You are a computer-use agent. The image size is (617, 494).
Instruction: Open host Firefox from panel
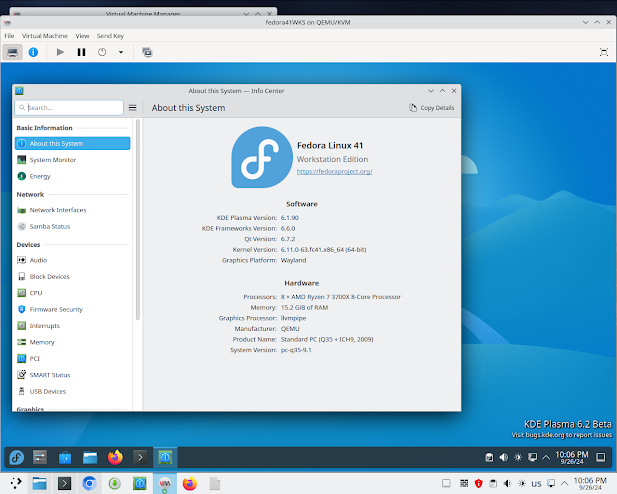[x=190, y=483]
